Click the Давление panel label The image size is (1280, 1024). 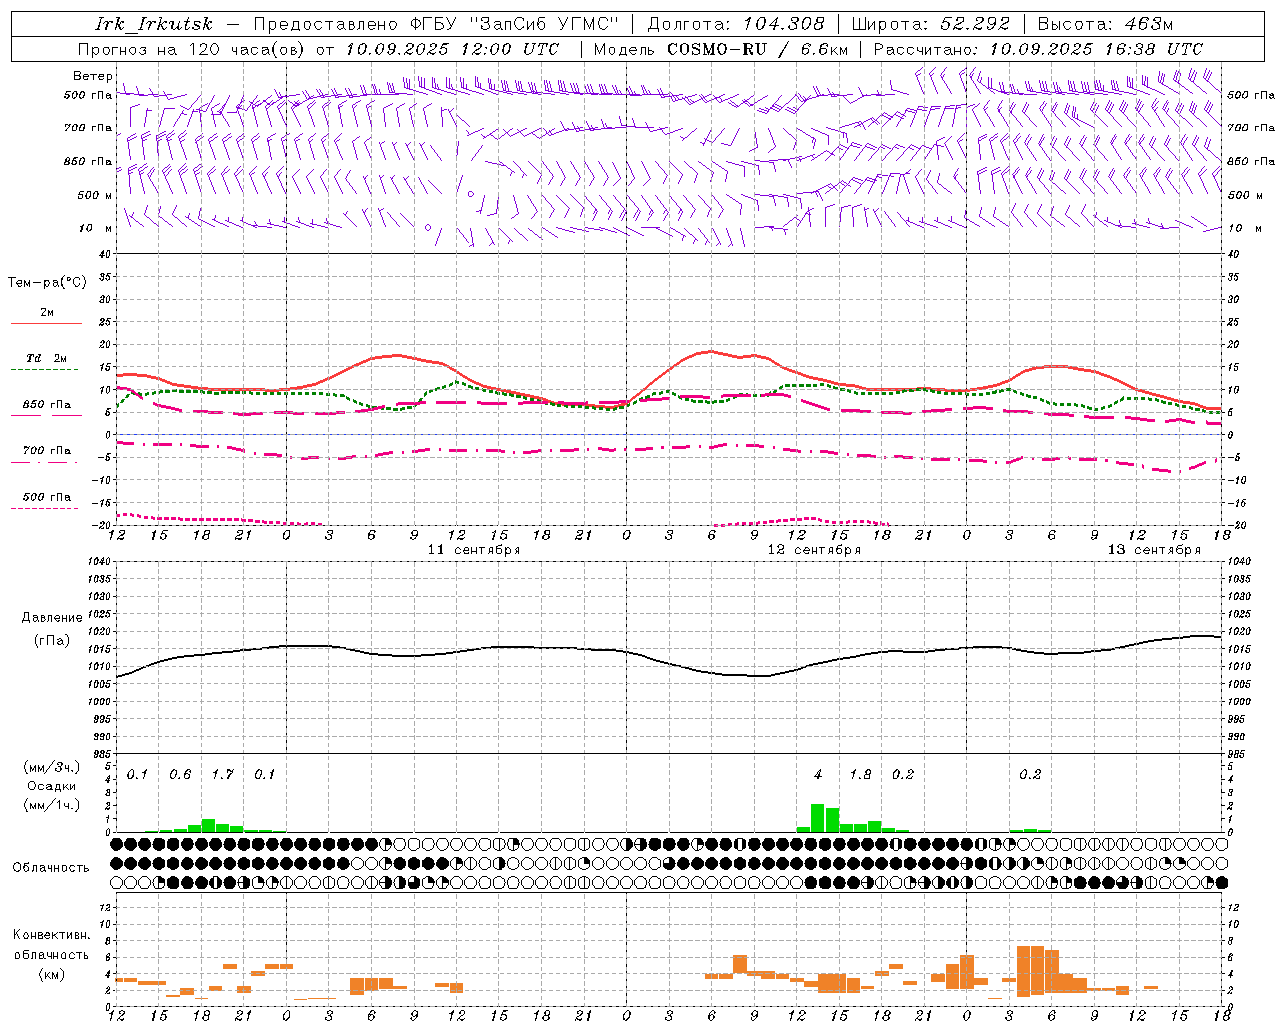52,618
